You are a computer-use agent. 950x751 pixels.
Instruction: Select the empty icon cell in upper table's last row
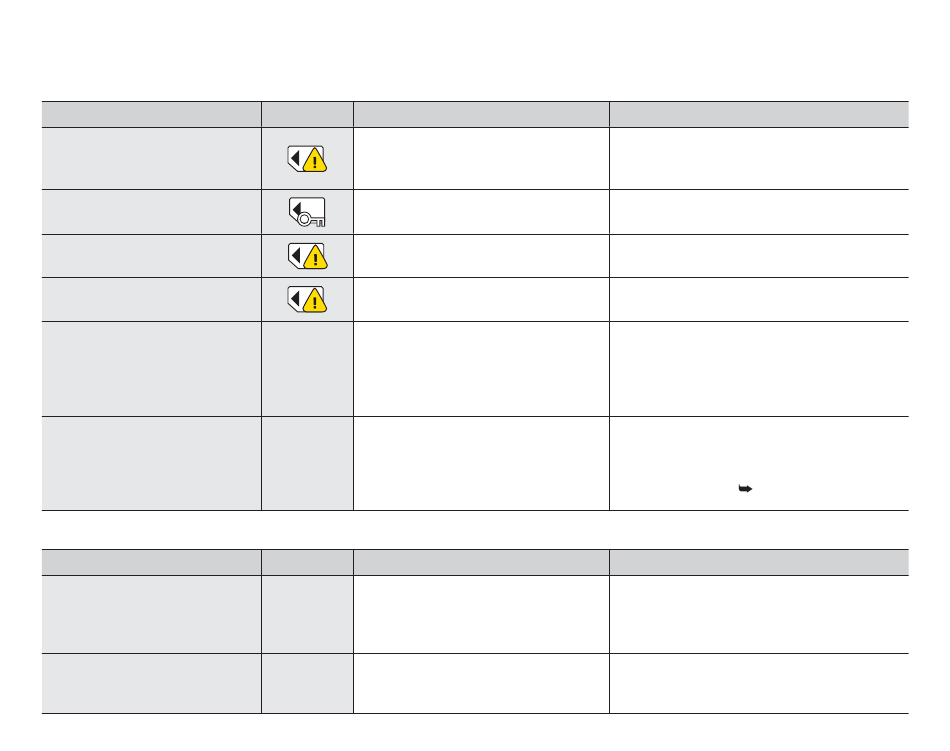point(307,463)
